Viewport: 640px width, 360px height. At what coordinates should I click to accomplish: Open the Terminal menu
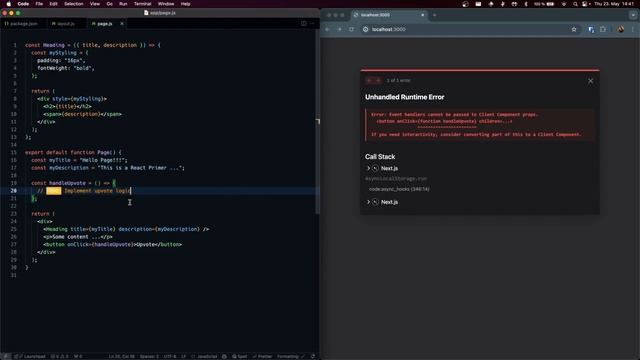pos(142,4)
